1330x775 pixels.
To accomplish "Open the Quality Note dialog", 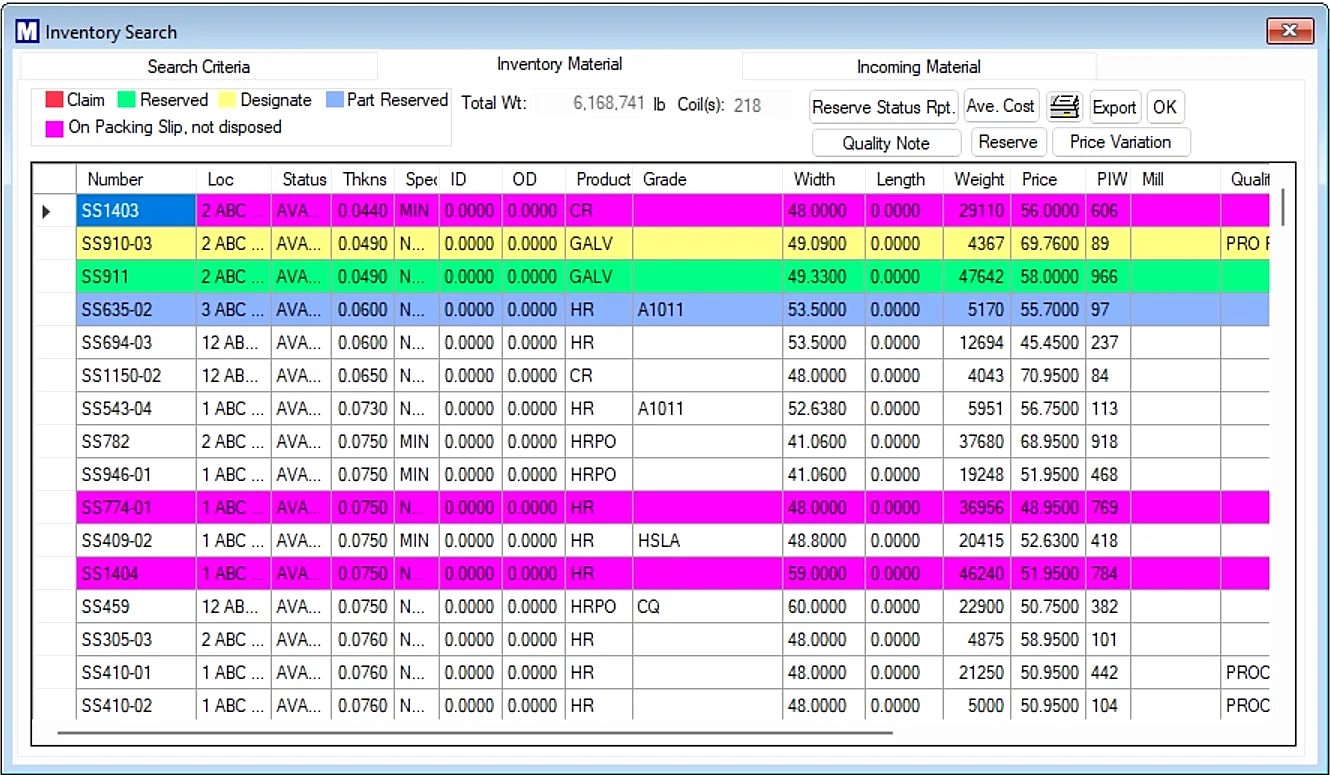I will click(x=885, y=142).
